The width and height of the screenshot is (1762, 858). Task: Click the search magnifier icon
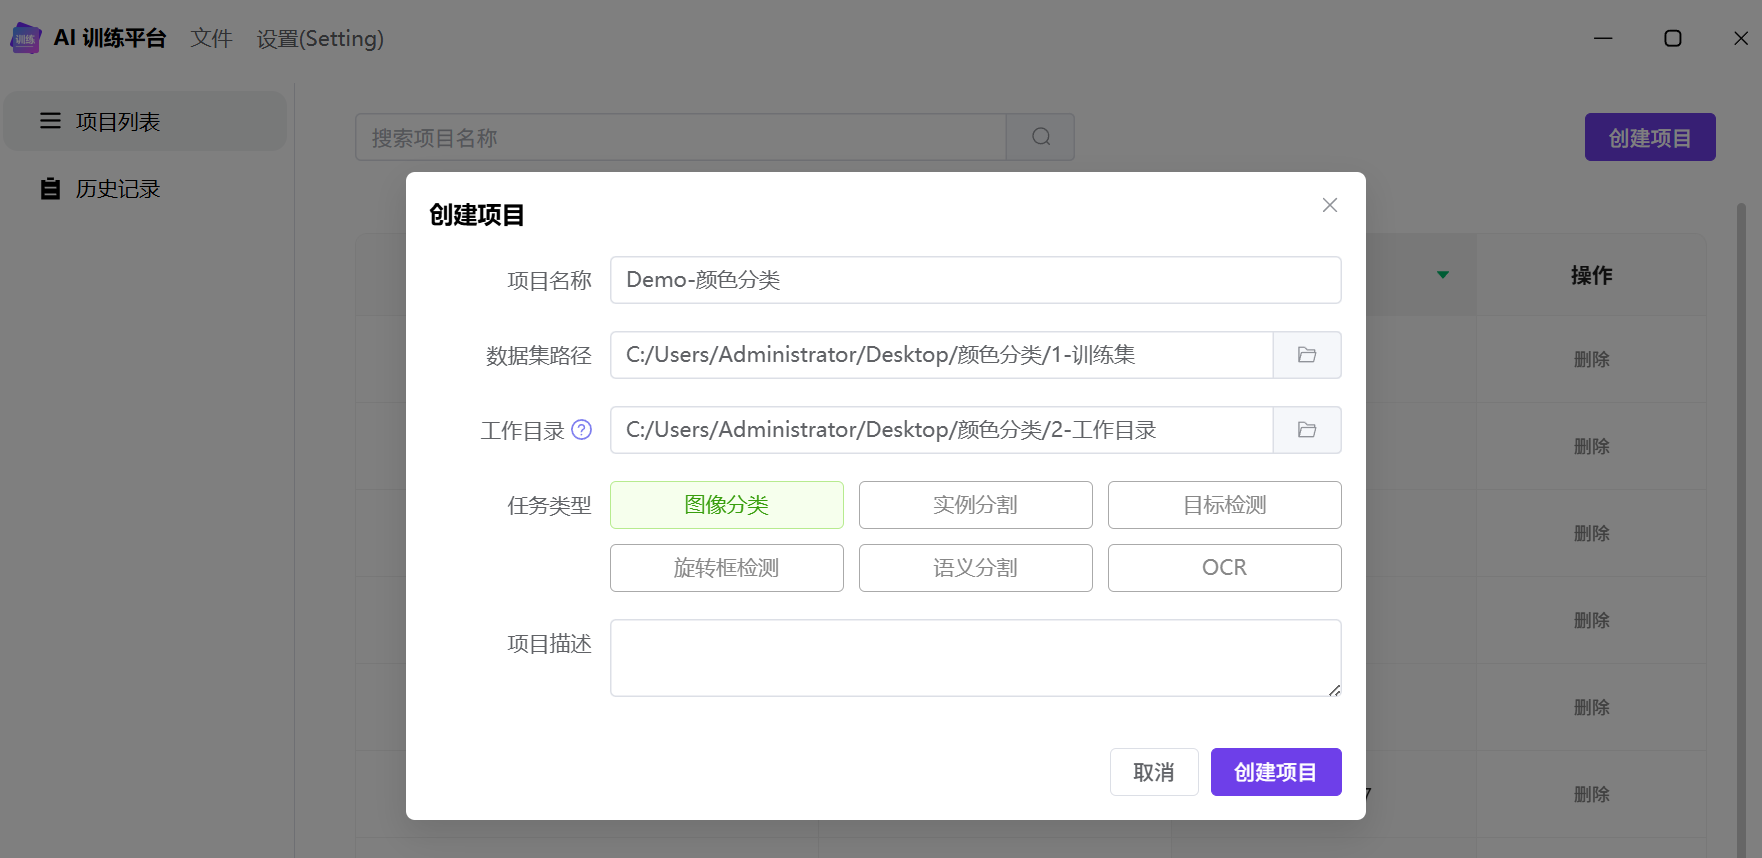click(x=1040, y=137)
